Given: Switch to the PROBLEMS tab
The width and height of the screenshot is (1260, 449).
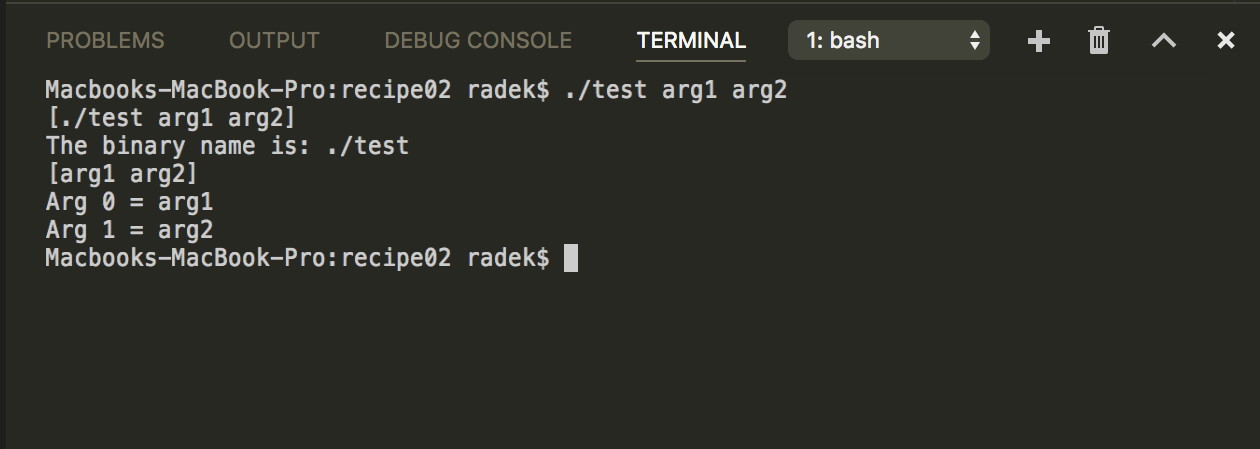Looking at the screenshot, I should (105, 41).
